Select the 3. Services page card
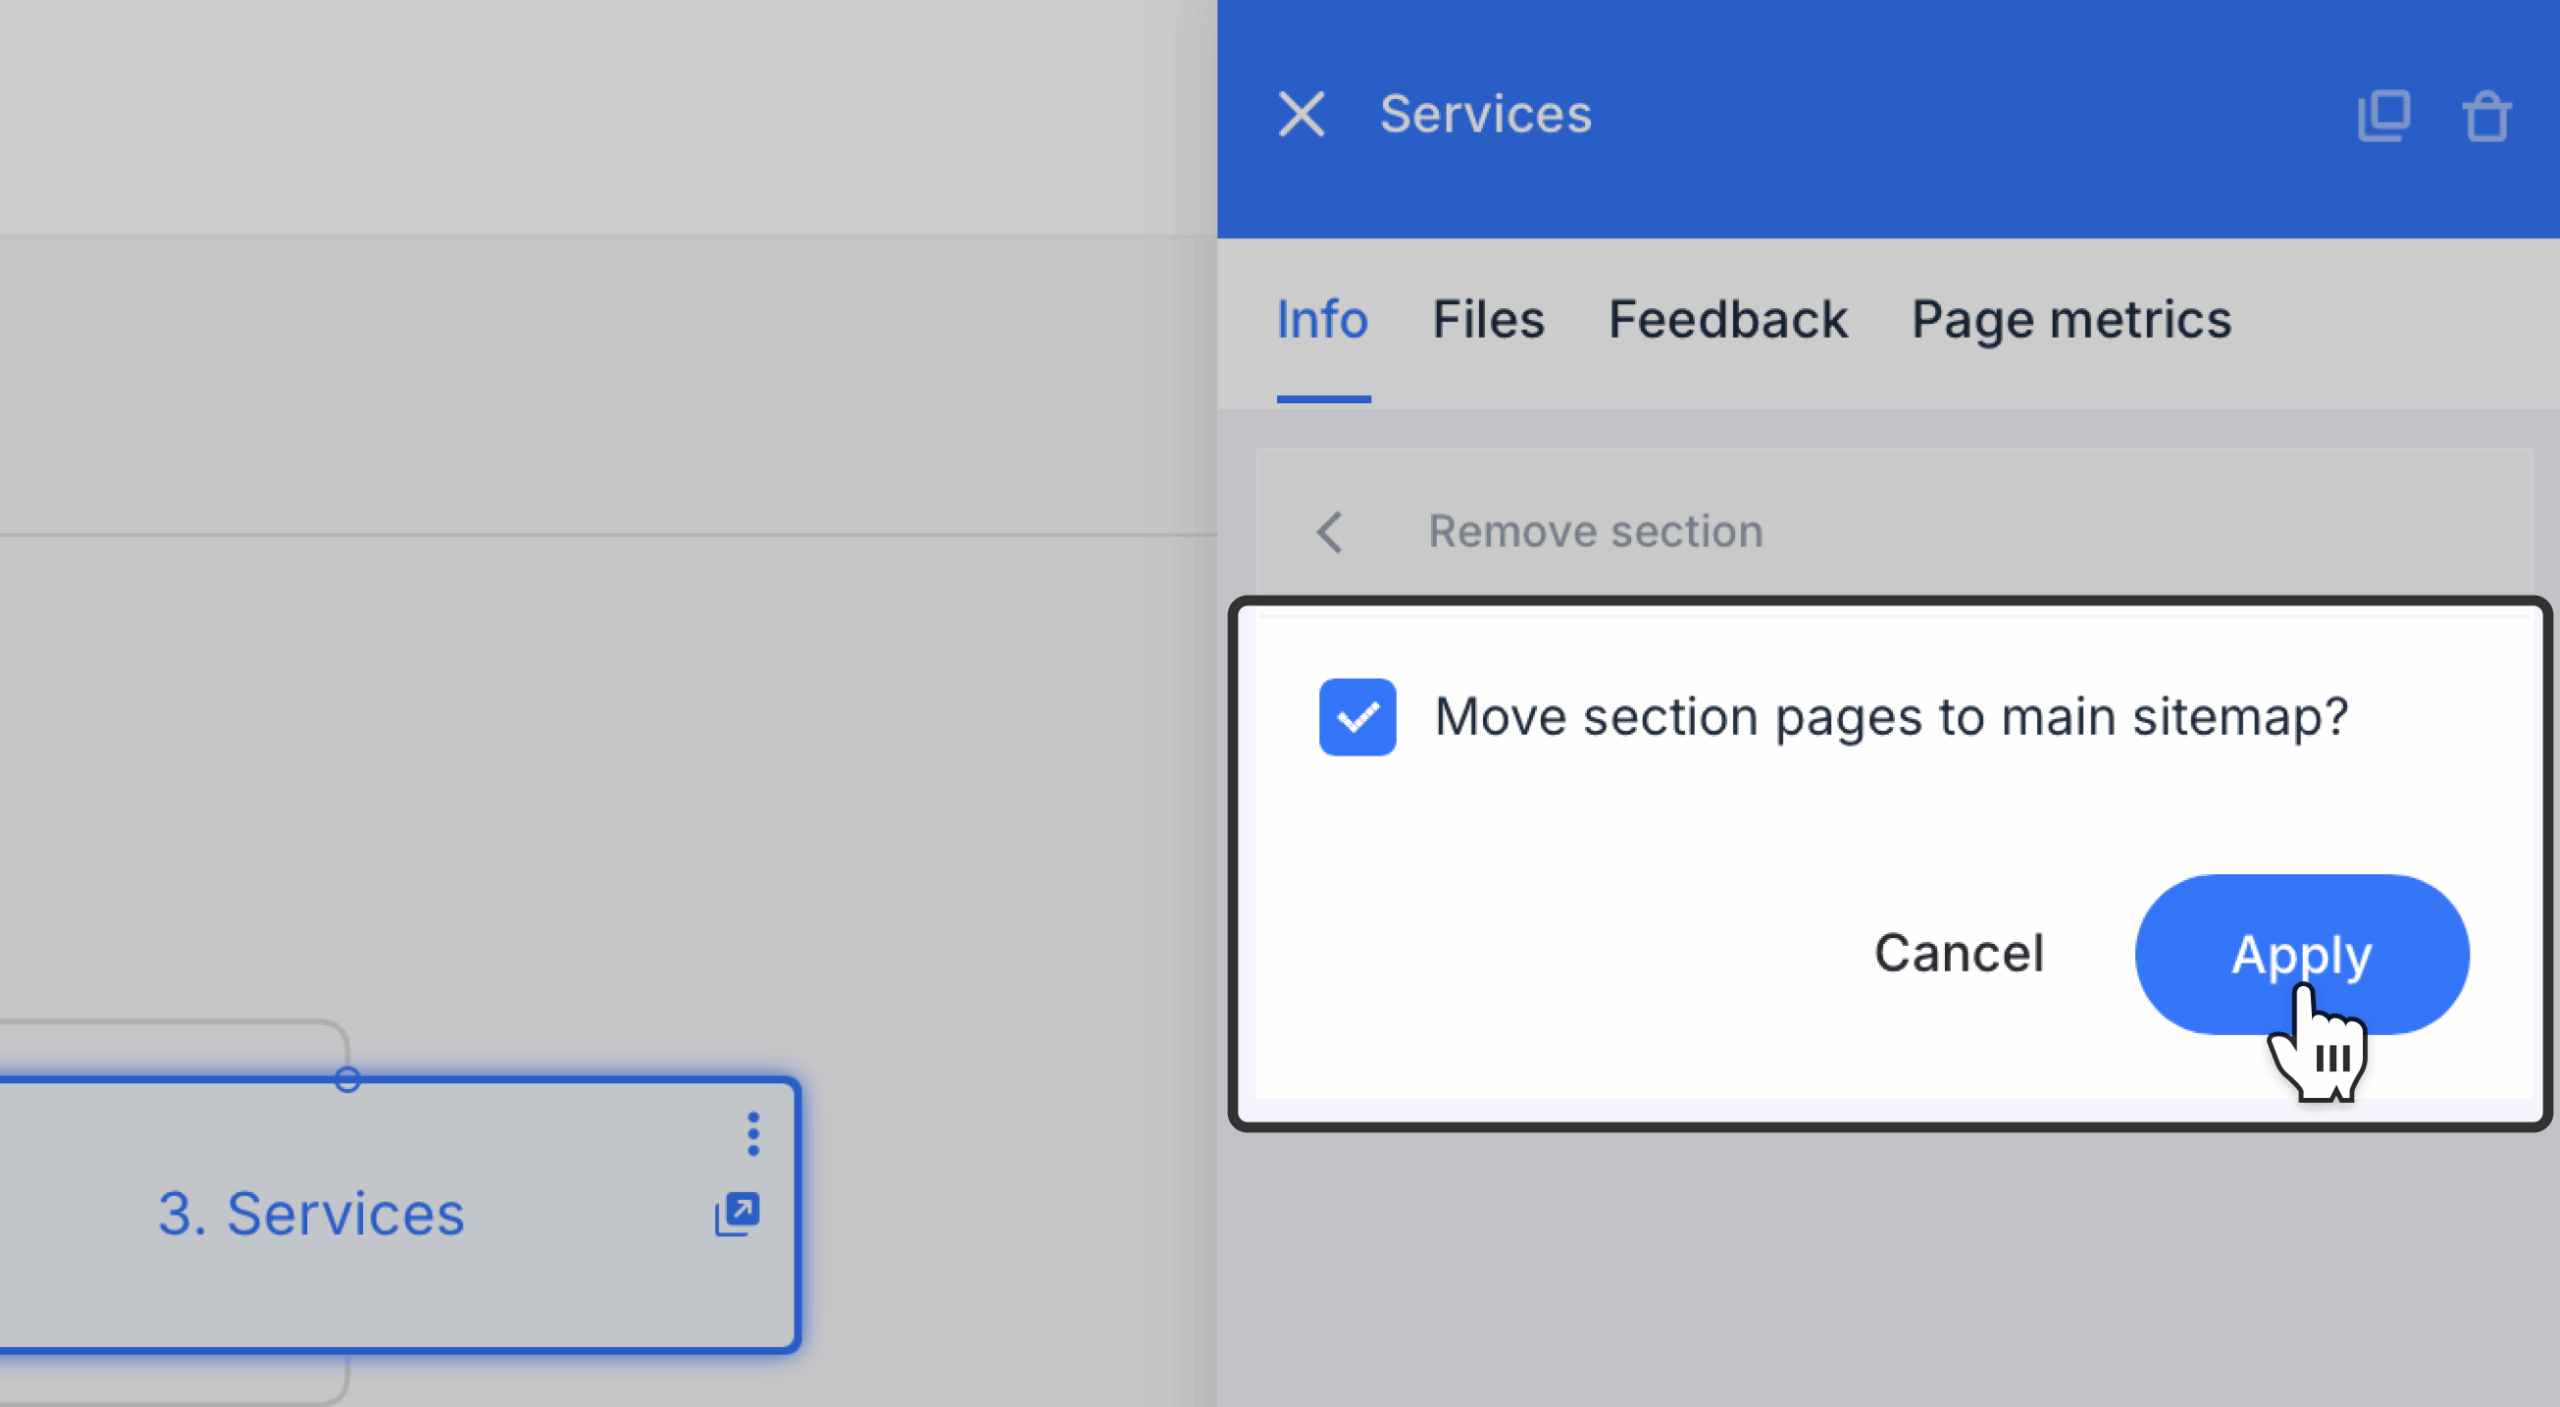 (398, 1214)
